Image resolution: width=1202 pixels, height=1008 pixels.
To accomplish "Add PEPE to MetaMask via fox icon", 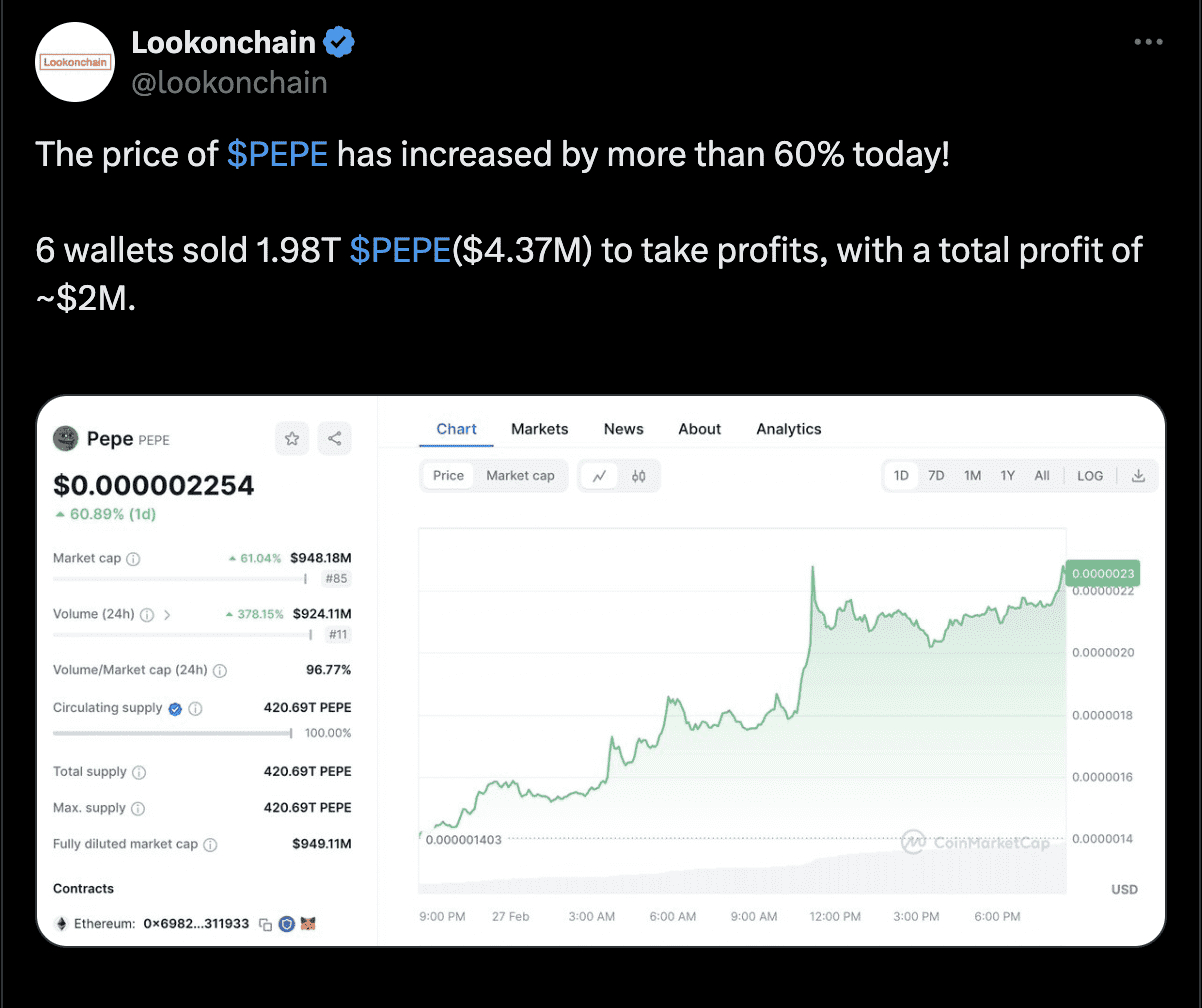I will pyautogui.click(x=307, y=924).
